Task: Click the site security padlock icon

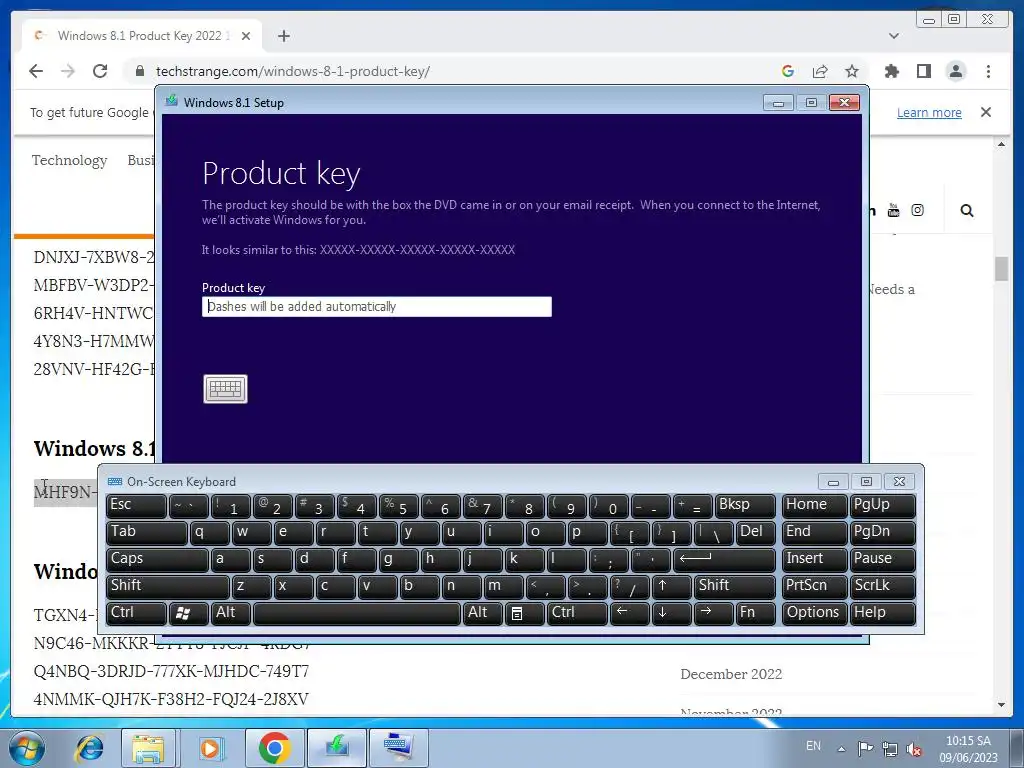Action: click(139, 71)
